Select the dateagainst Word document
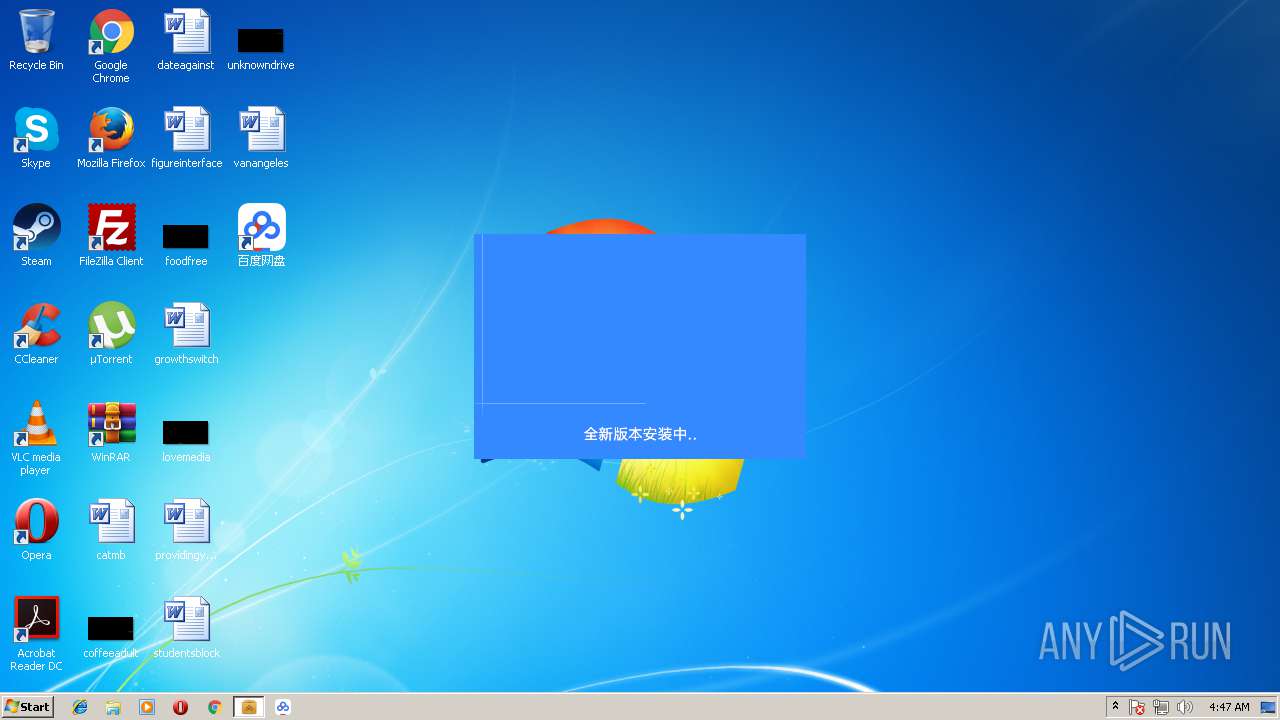Screen dimensions: 1280x720 tap(186, 40)
